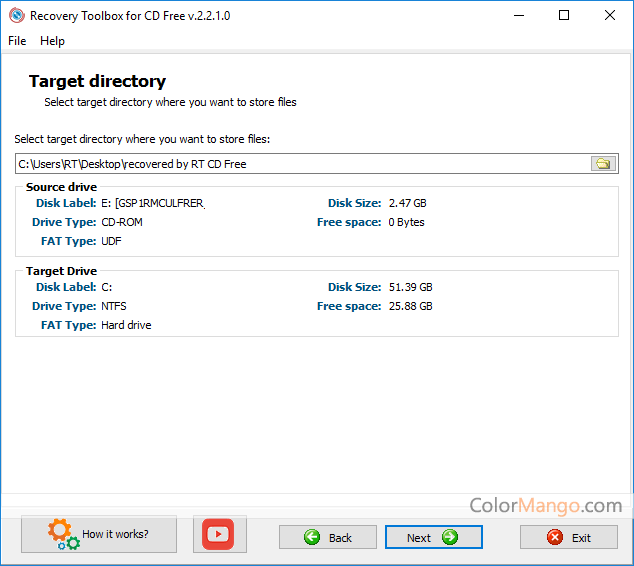Go back with the Back button

pos(328,537)
